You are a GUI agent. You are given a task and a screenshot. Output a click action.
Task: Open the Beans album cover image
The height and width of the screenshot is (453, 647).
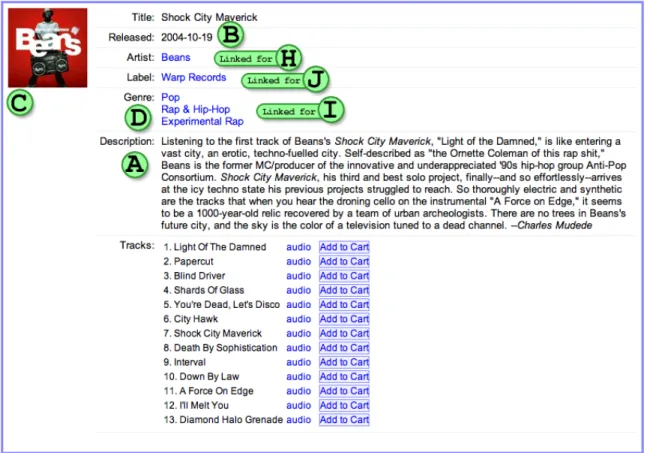point(47,47)
